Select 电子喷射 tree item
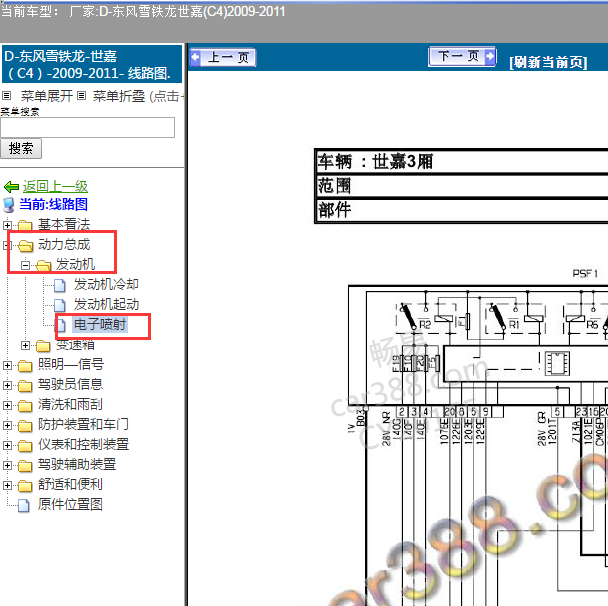The height and width of the screenshot is (606, 608). [100, 324]
